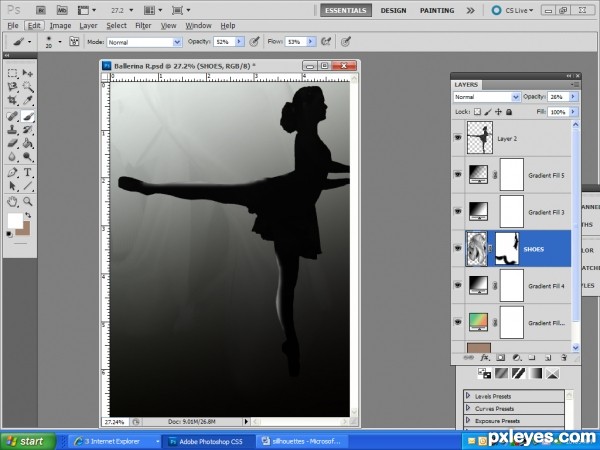
Task: Select the Zoom tool
Action: click(28, 201)
